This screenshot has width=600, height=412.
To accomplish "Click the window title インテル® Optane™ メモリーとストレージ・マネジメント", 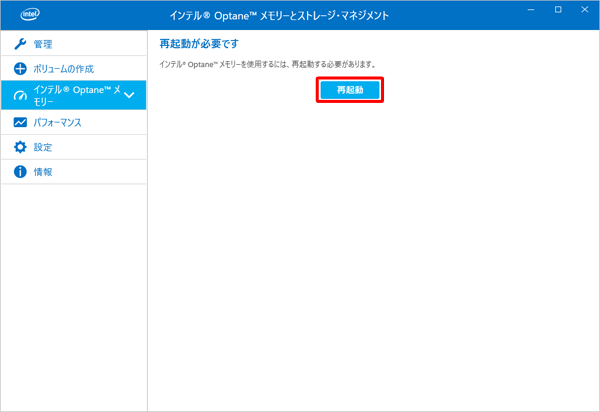I will pyautogui.click(x=279, y=16).
